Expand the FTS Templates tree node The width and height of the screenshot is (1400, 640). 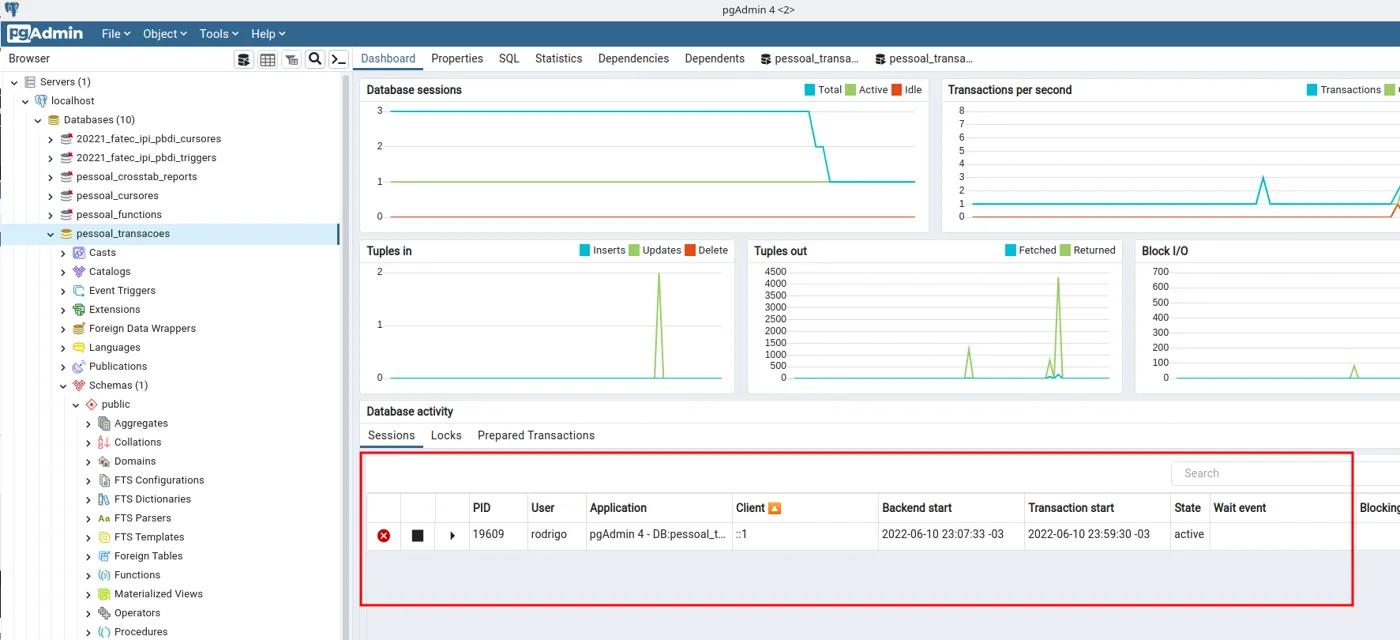pos(89,538)
